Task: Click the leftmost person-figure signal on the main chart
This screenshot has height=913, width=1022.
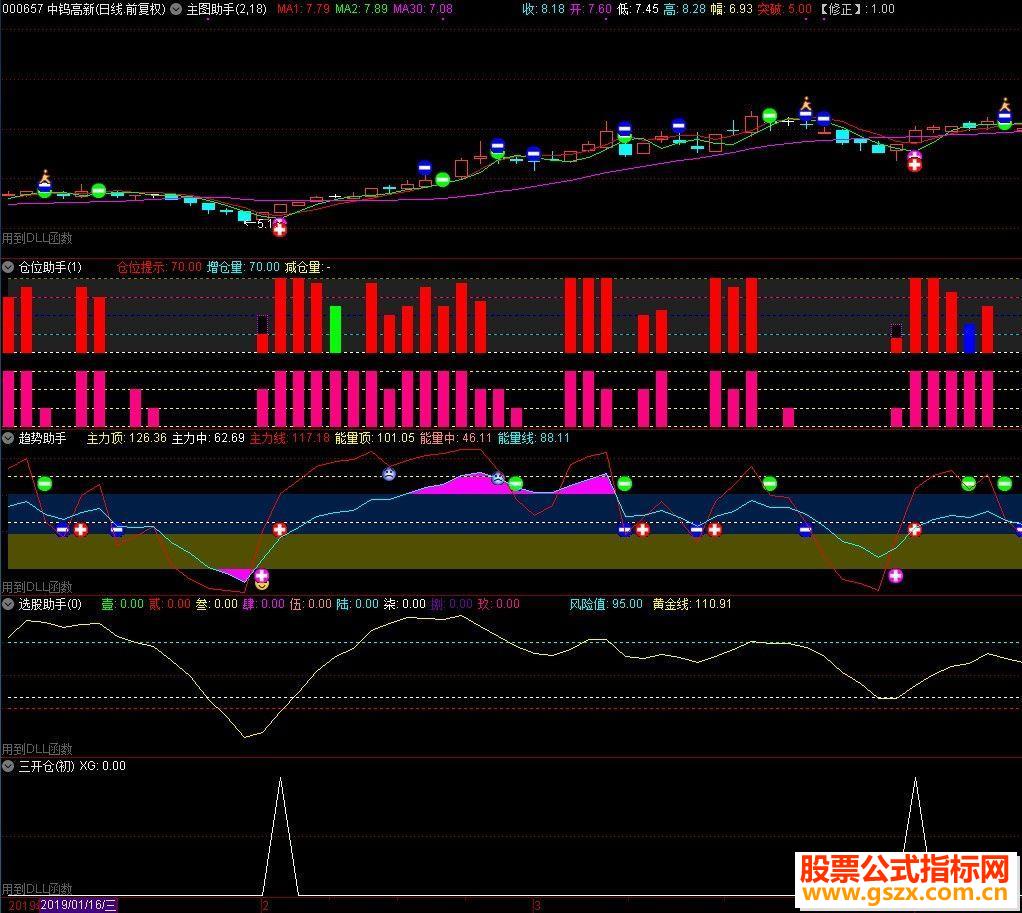Action: pos(45,177)
